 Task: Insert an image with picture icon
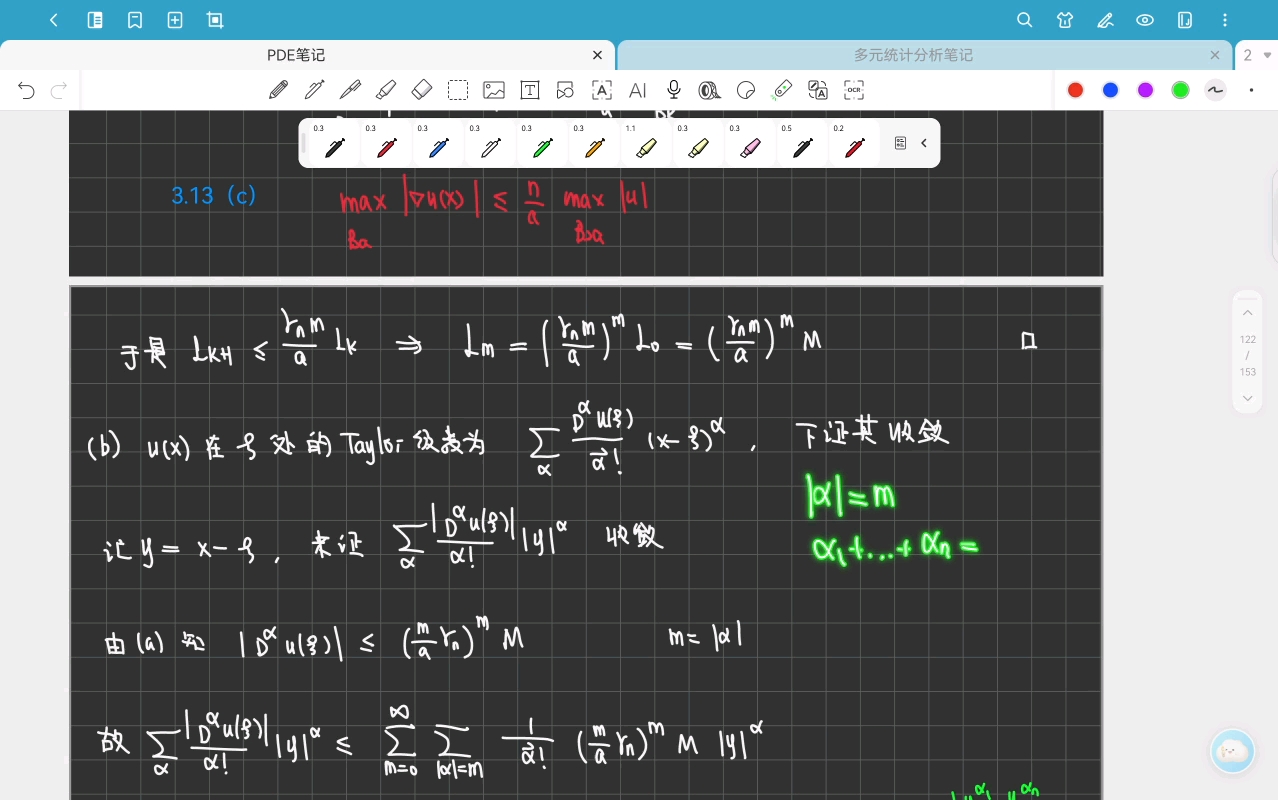tap(494, 90)
